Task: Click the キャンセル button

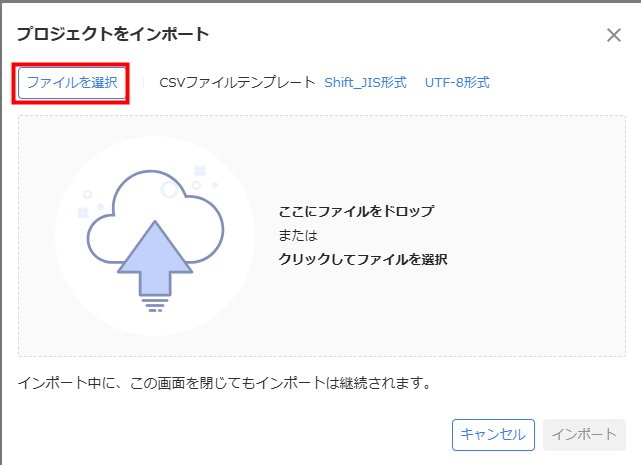Action: point(493,435)
